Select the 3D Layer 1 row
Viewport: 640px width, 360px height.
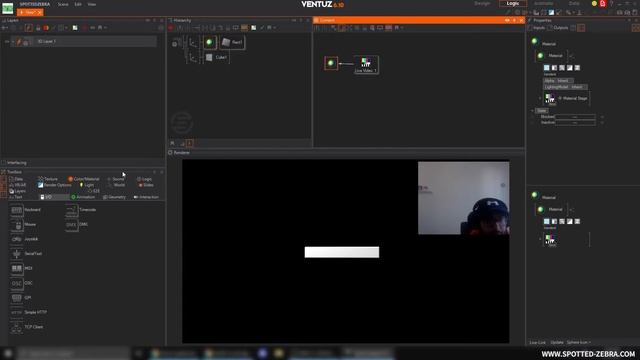[x=84, y=41]
